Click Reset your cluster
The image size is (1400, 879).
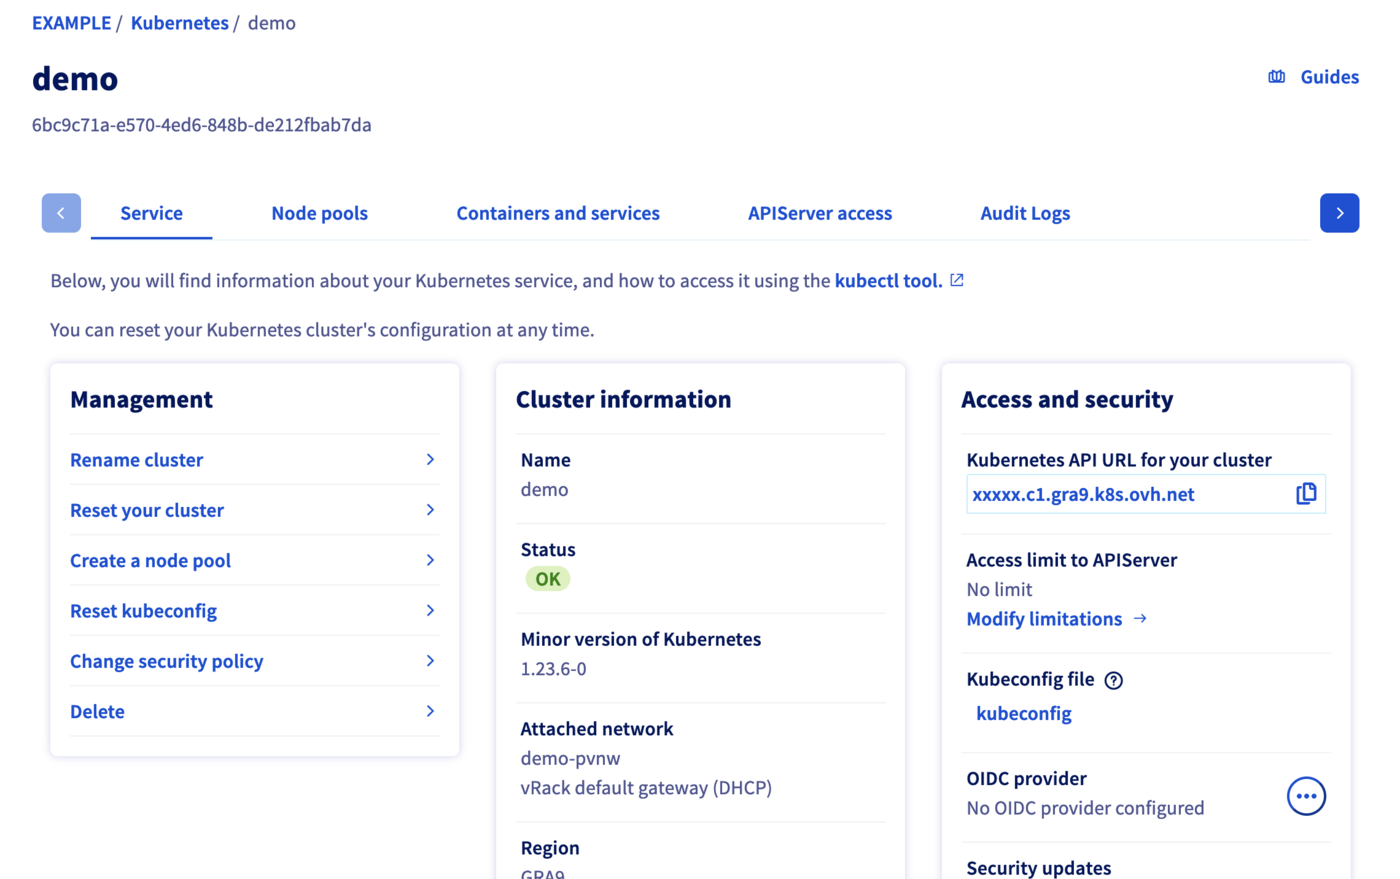pos(146,510)
